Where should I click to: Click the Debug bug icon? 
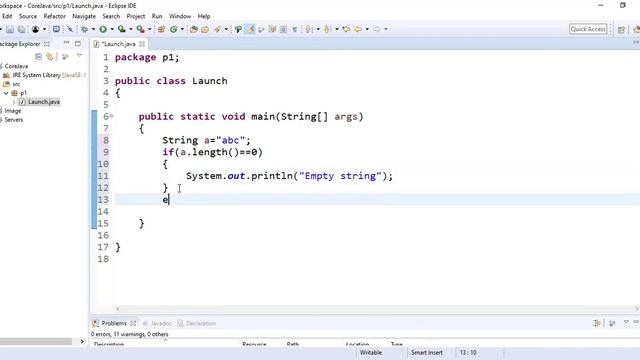click(x=84, y=29)
